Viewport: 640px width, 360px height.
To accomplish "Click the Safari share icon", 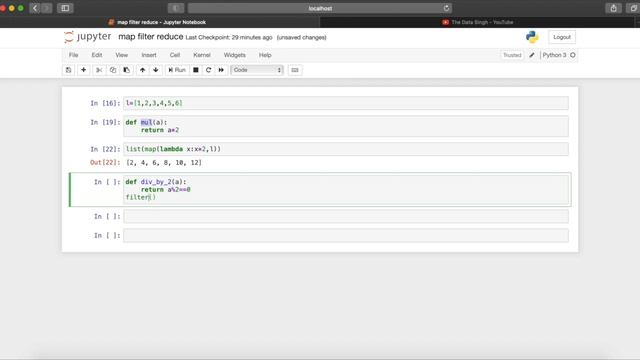I will [x=613, y=8].
